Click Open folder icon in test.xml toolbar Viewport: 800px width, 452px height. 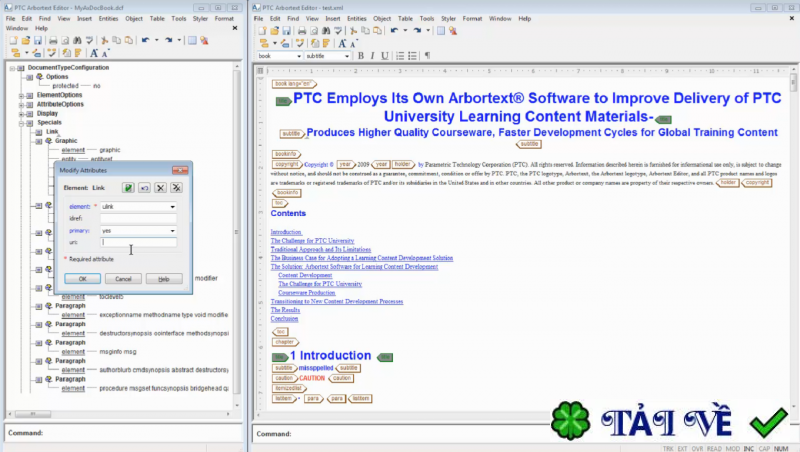point(274,31)
